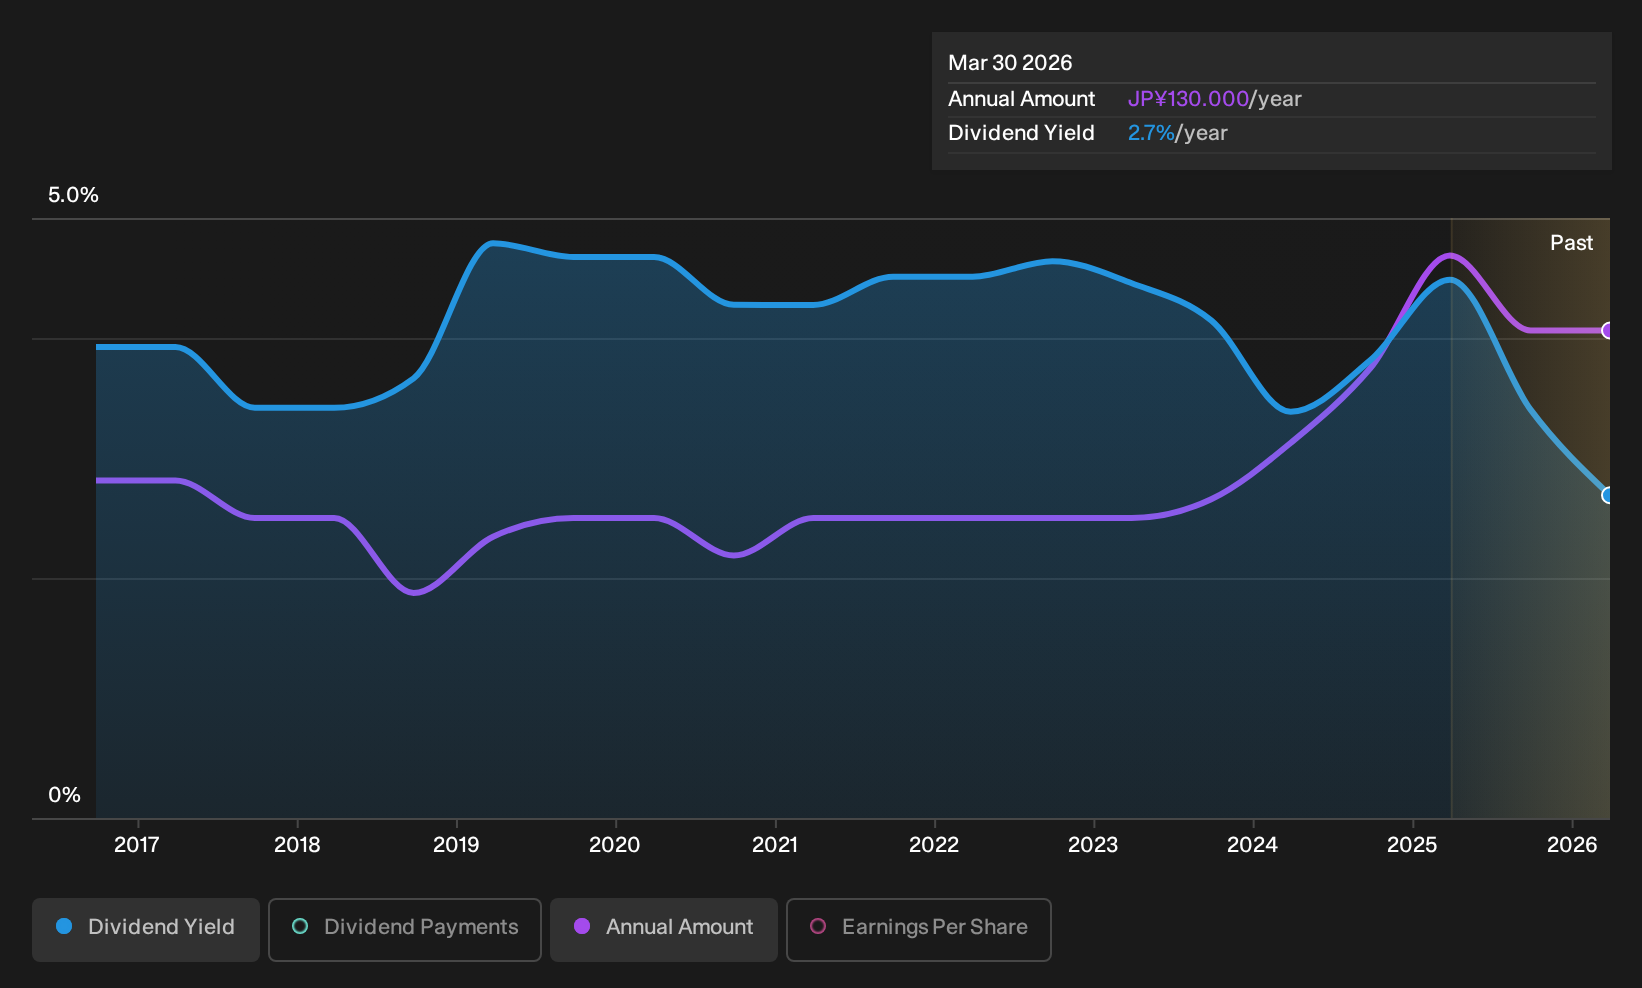
Task: Click the pink Earnings Per Share circle
Action: (x=818, y=927)
